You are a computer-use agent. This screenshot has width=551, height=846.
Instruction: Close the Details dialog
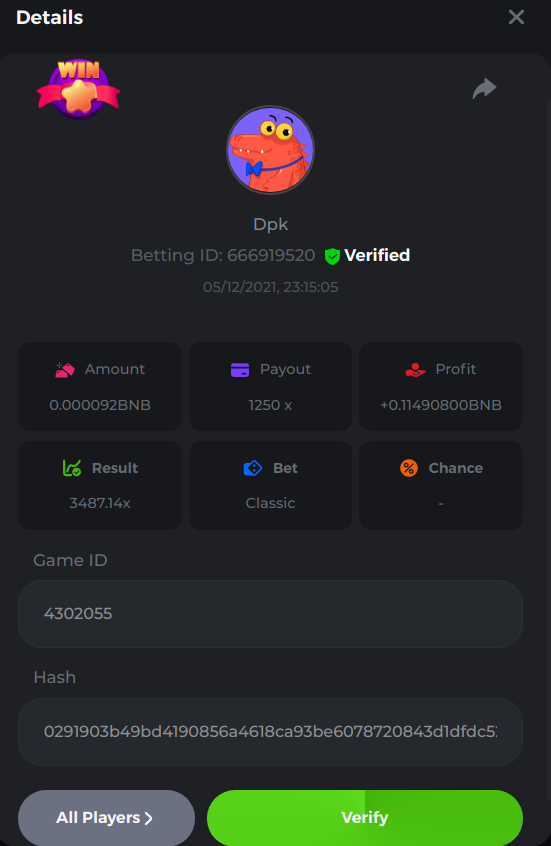pos(516,17)
